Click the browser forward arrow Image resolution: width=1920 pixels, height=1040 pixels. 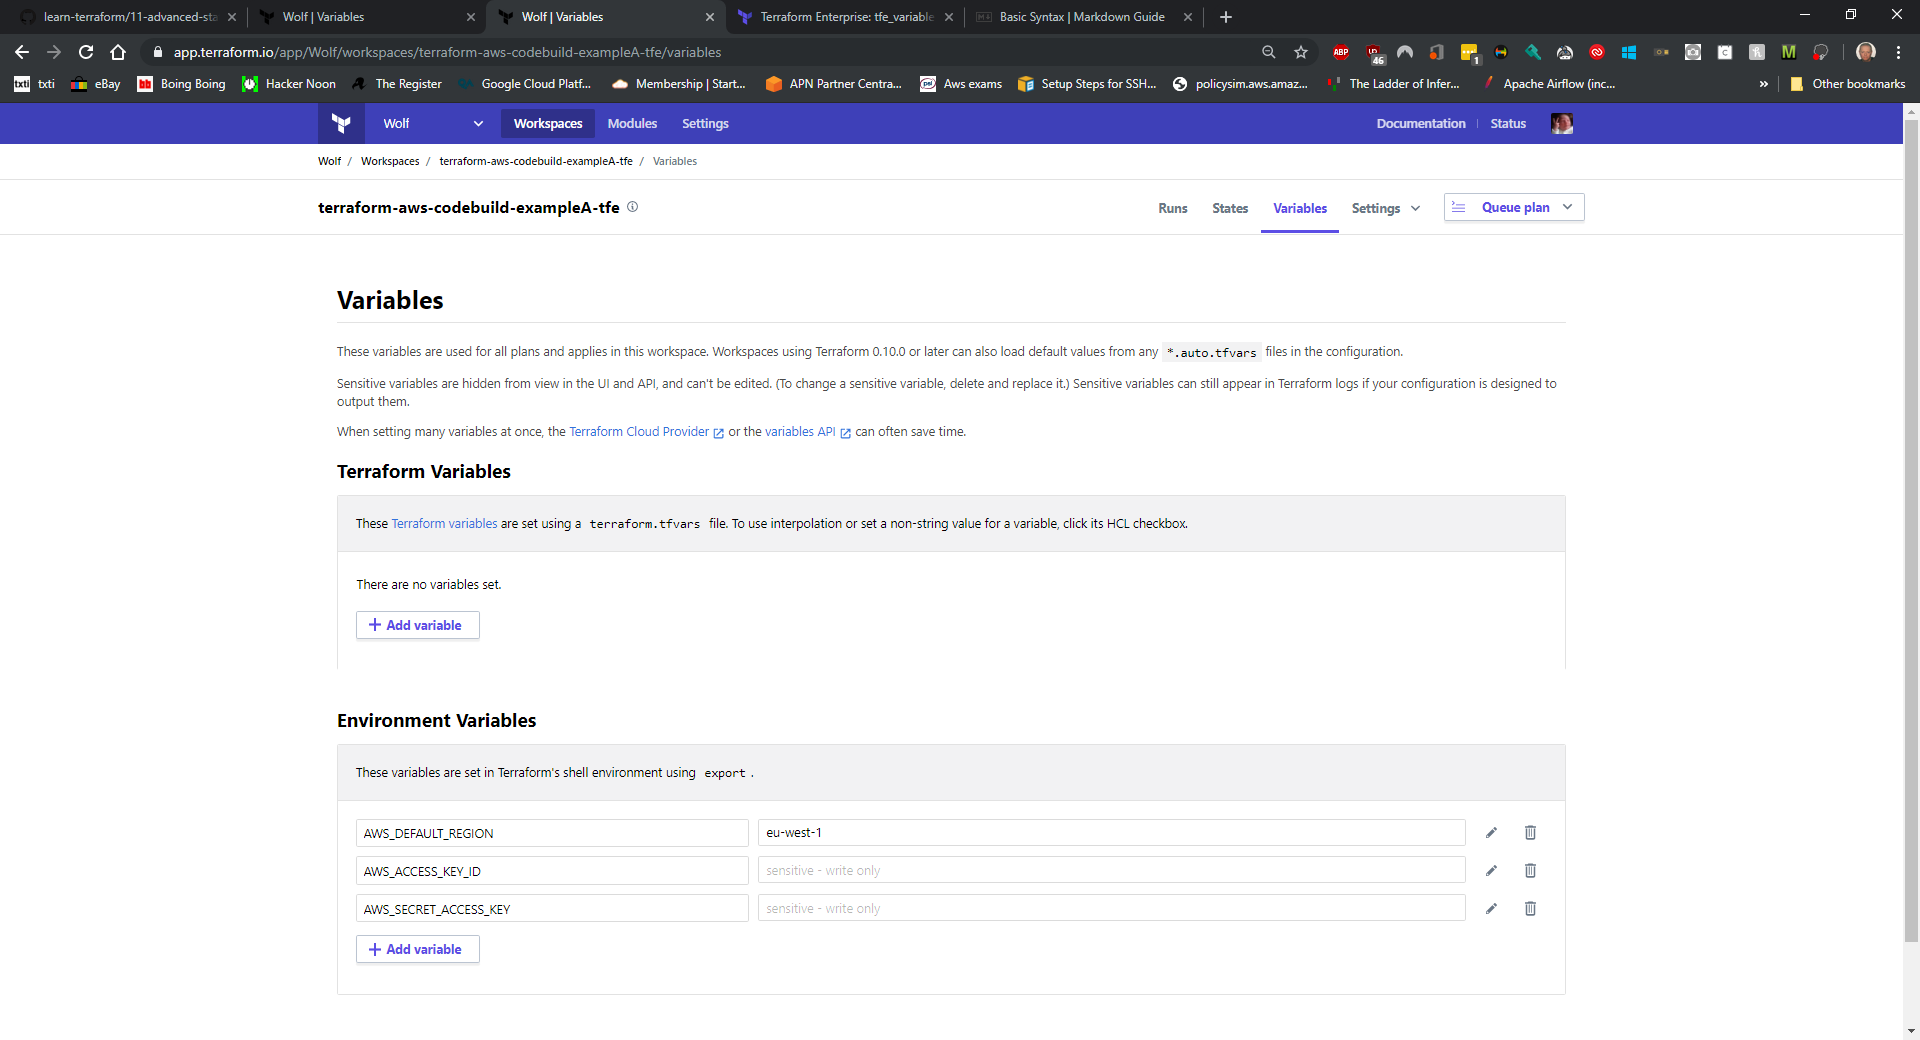tap(54, 52)
